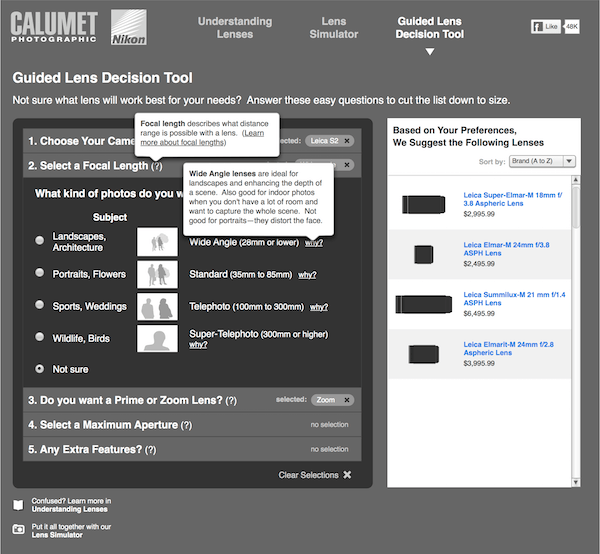This screenshot has width=600, height=554.
Task: Click the Standard focal length silhouette thumbnail
Action: pyautogui.click(x=157, y=274)
